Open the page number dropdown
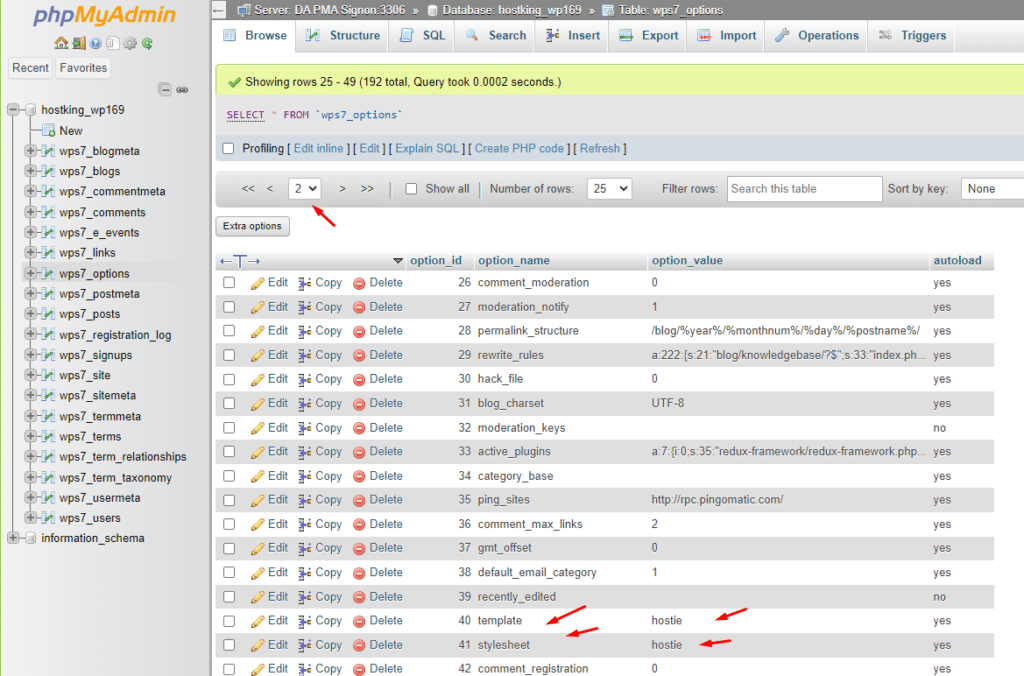Viewport: 1024px width, 676px height. click(x=304, y=188)
